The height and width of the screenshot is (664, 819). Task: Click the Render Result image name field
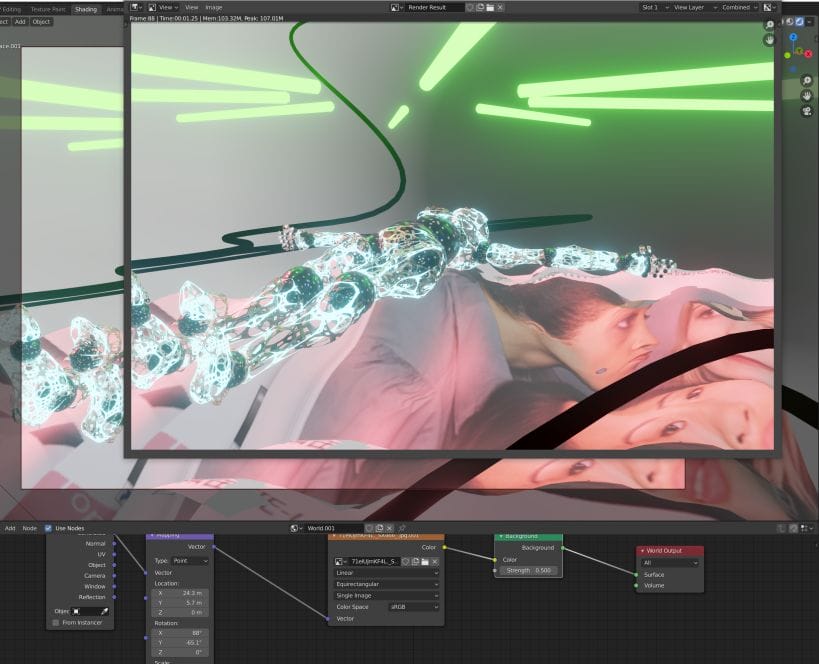[x=435, y=7]
